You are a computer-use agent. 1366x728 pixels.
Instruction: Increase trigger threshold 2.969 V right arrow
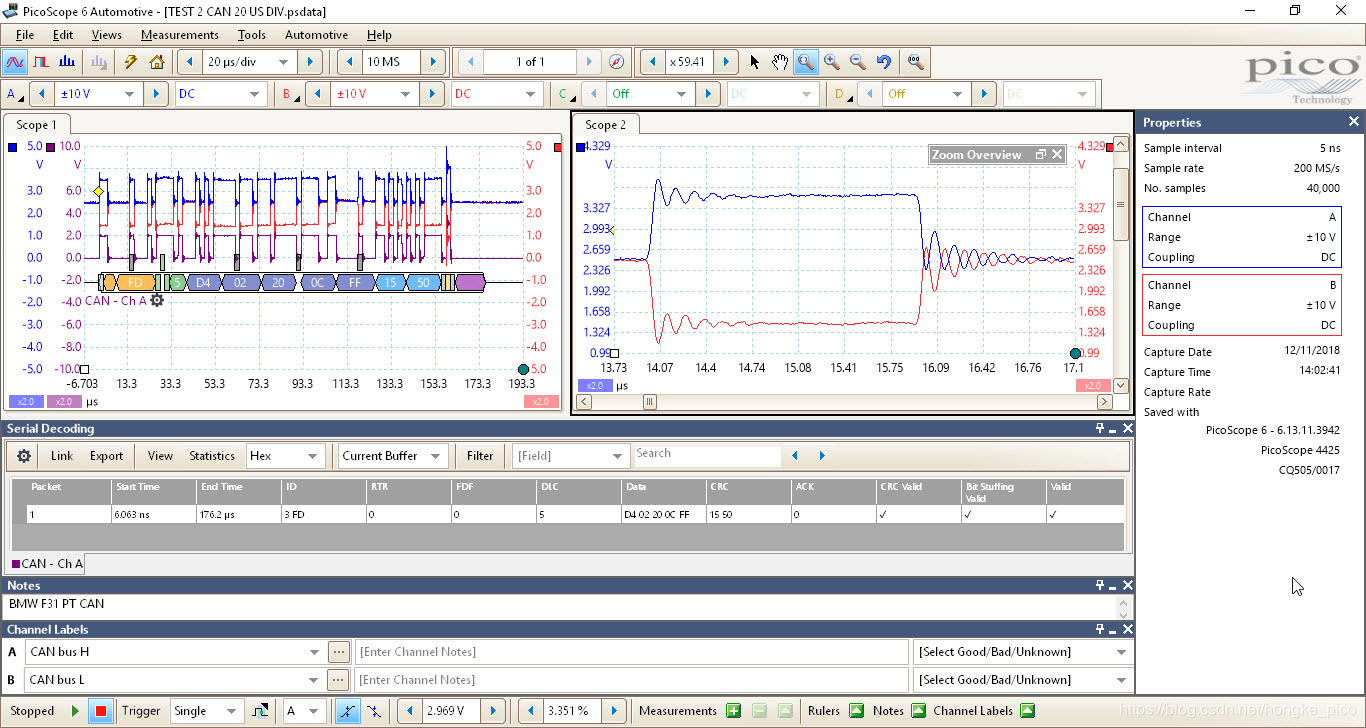point(493,712)
